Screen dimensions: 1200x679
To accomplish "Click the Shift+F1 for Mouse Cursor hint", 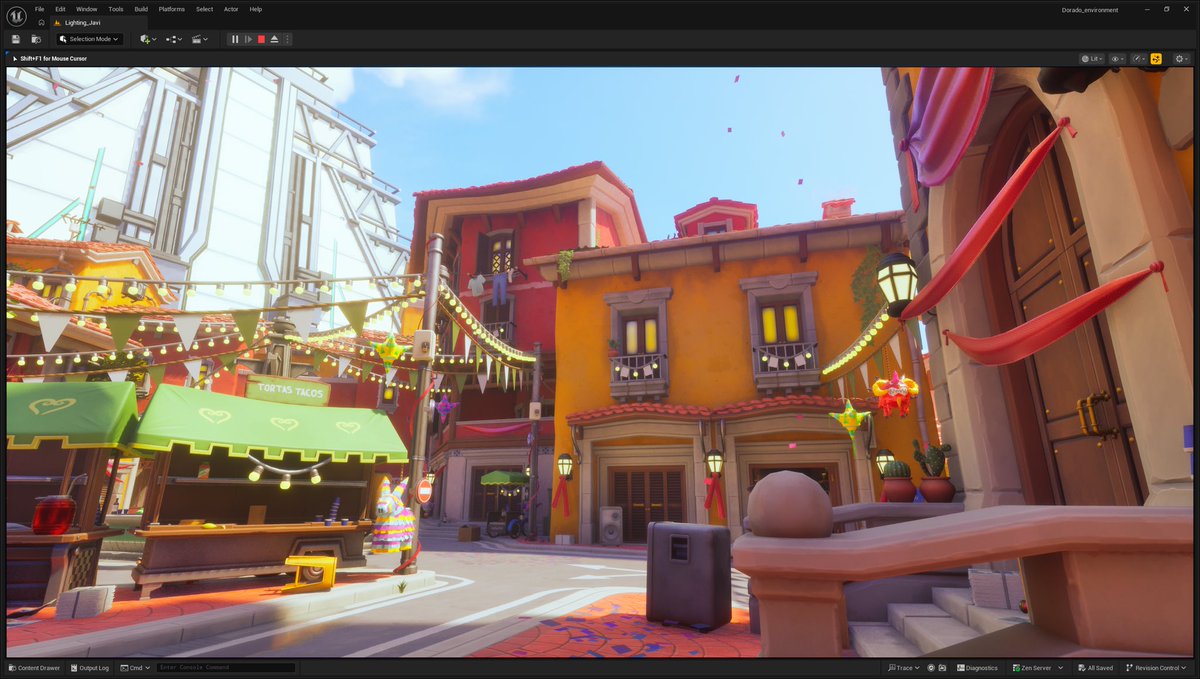I will (x=53, y=59).
